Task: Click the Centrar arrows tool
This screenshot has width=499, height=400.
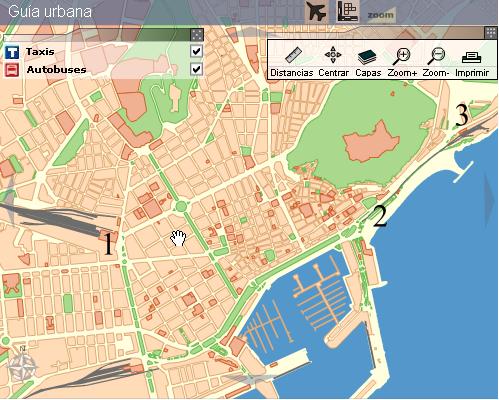Action: [333, 62]
